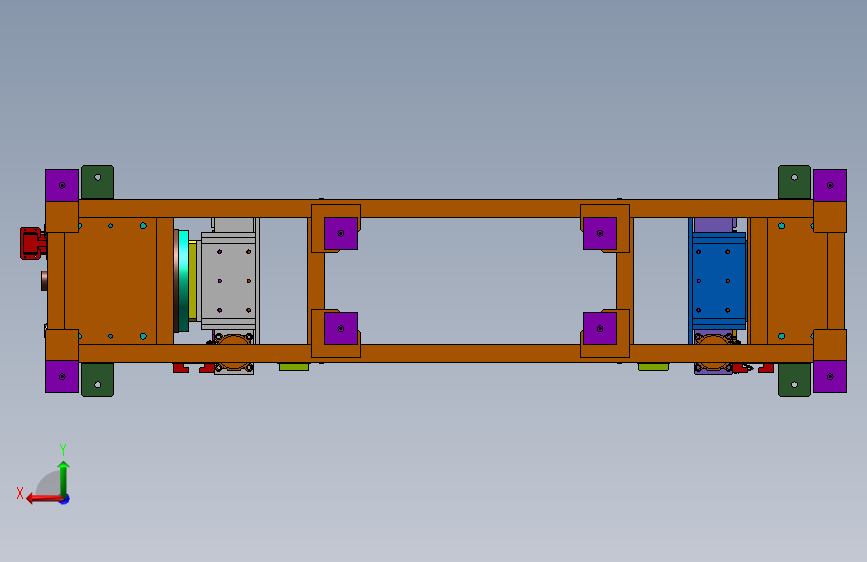This screenshot has height=562, width=867.
Task: Pick the green bracket at the upper left
Action: coord(97,182)
